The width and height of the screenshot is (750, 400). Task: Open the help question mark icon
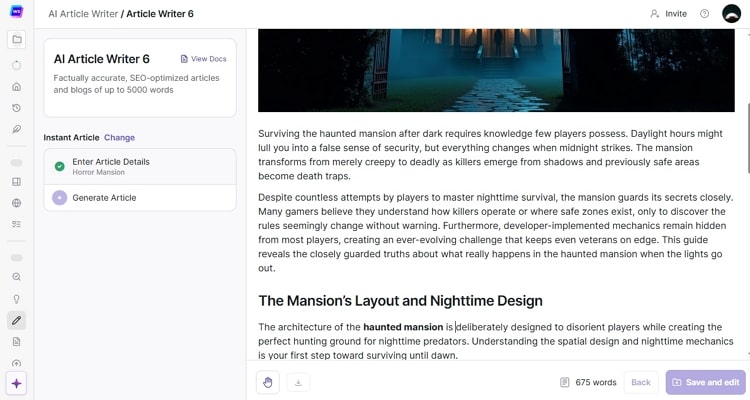(705, 14)
